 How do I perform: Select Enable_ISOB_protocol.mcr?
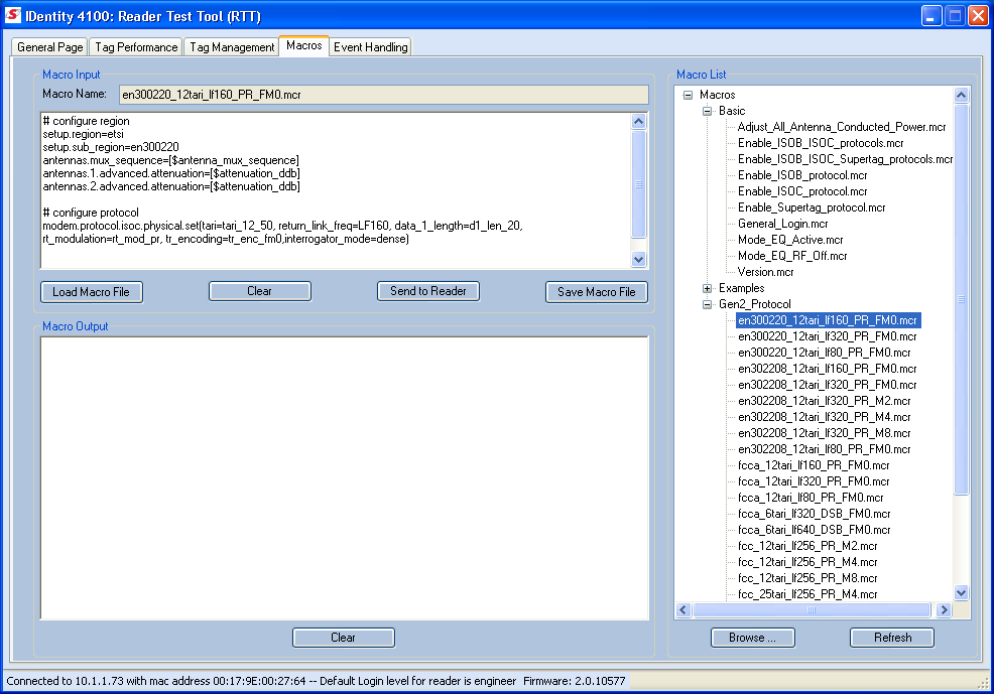802,176
